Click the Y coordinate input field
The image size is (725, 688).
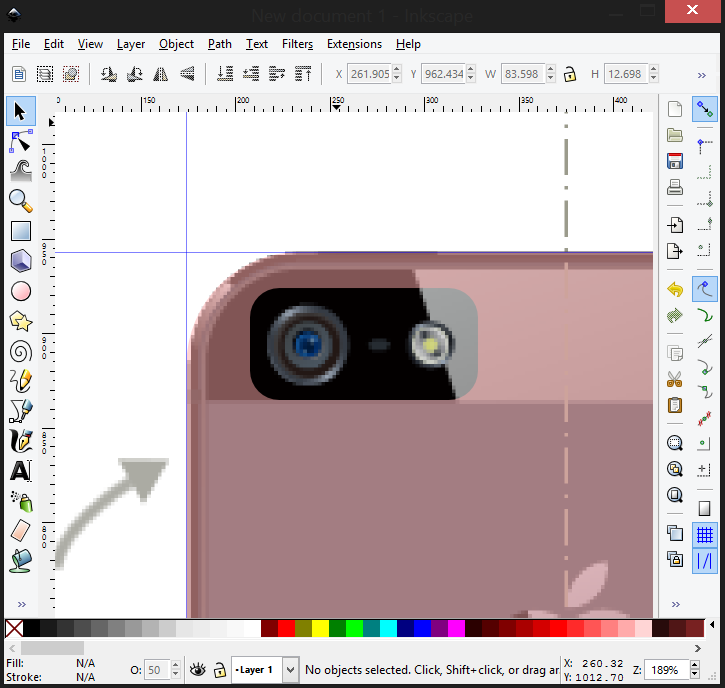point(443,74)
